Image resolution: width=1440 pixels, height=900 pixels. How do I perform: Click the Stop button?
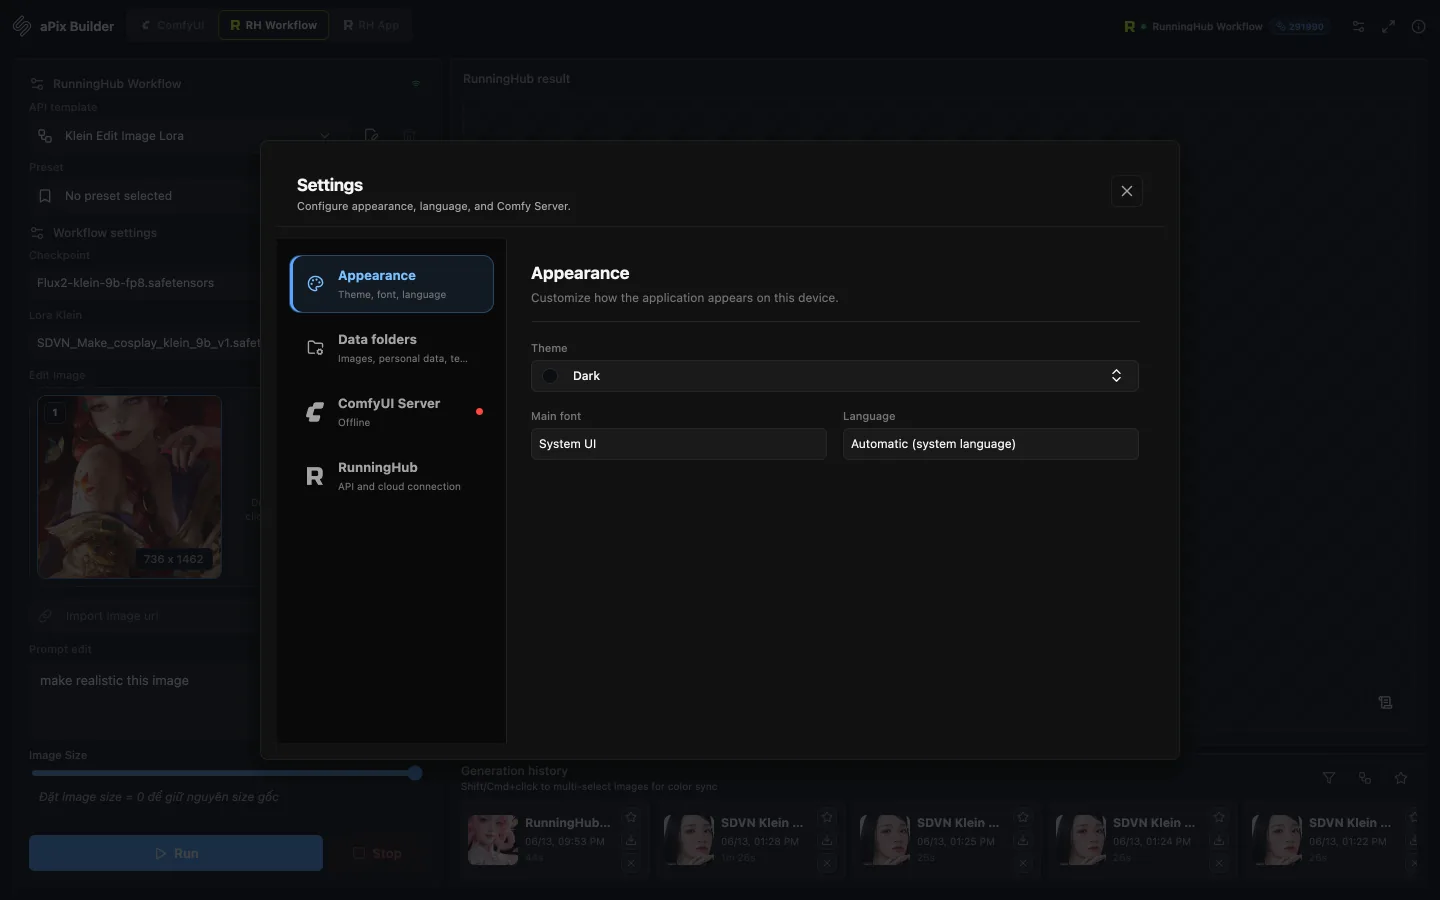(378, 853)
